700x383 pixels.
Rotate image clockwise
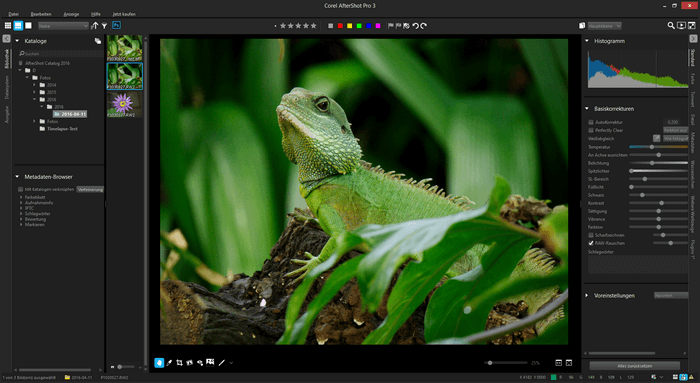424,26
